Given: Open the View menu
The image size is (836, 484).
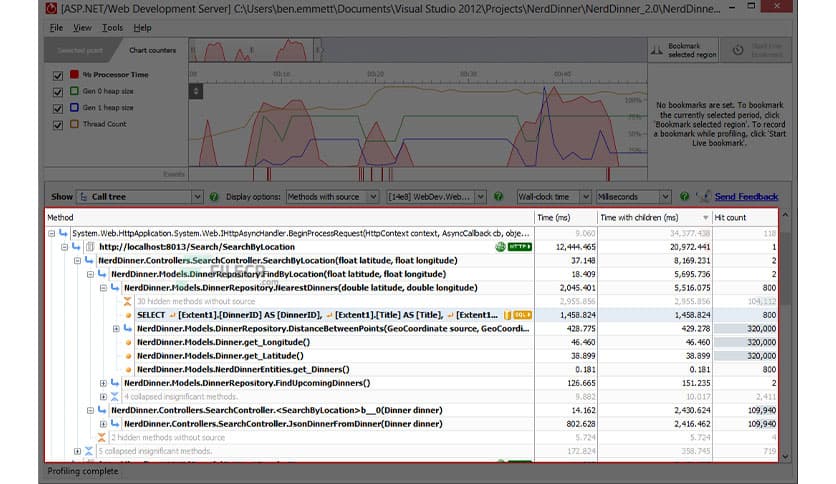Looking at the screenshot, I should point(82,28).
